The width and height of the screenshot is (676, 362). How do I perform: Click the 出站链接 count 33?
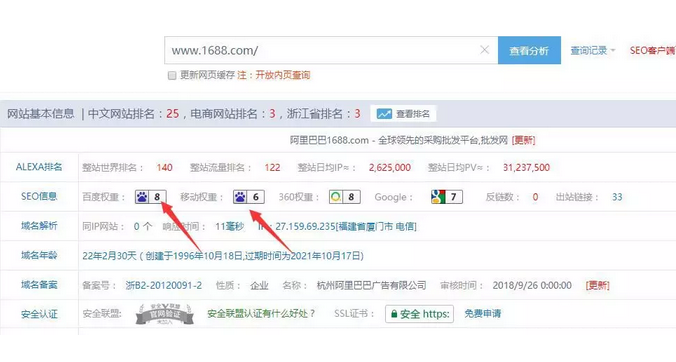[x=617, y=197]
